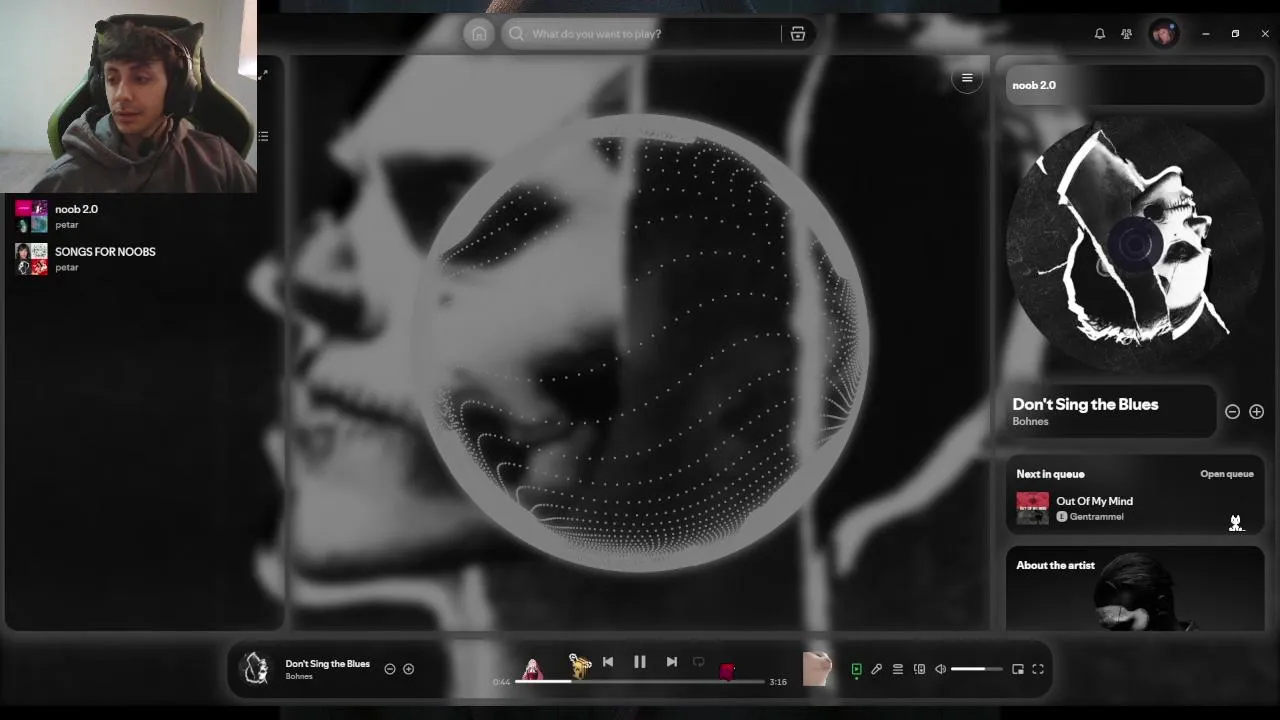Switch library view with the list icon
This screenshot has width=1280, height=720.
[263, 136]
